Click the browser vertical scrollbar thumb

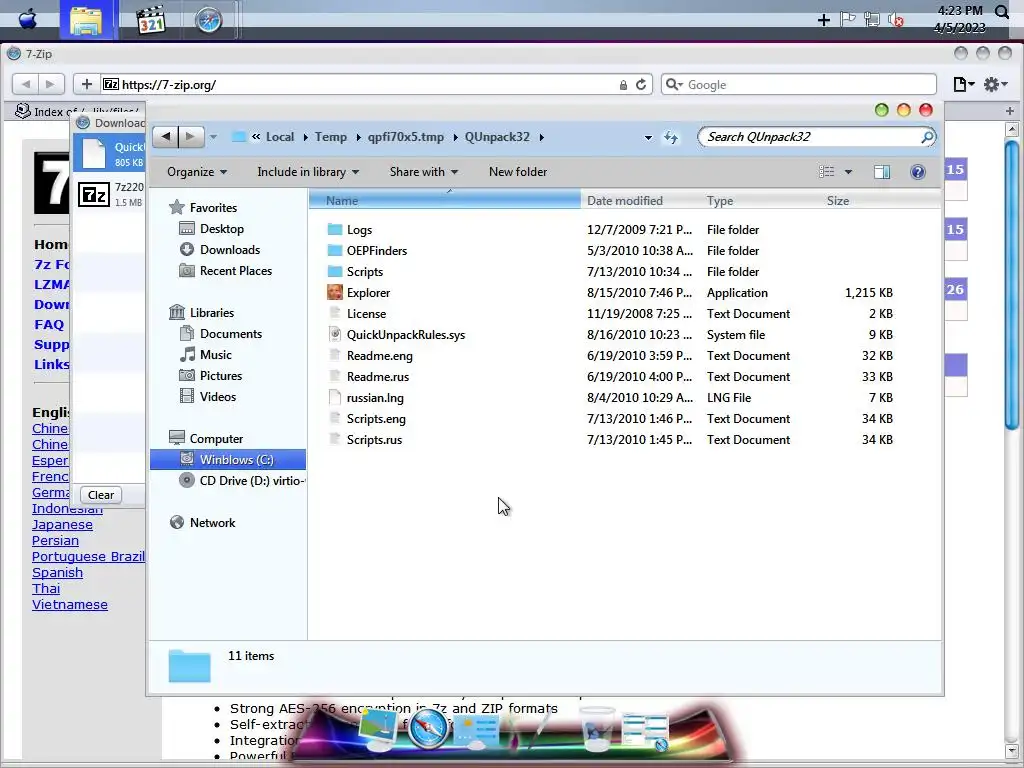[x=1012, y=284]
